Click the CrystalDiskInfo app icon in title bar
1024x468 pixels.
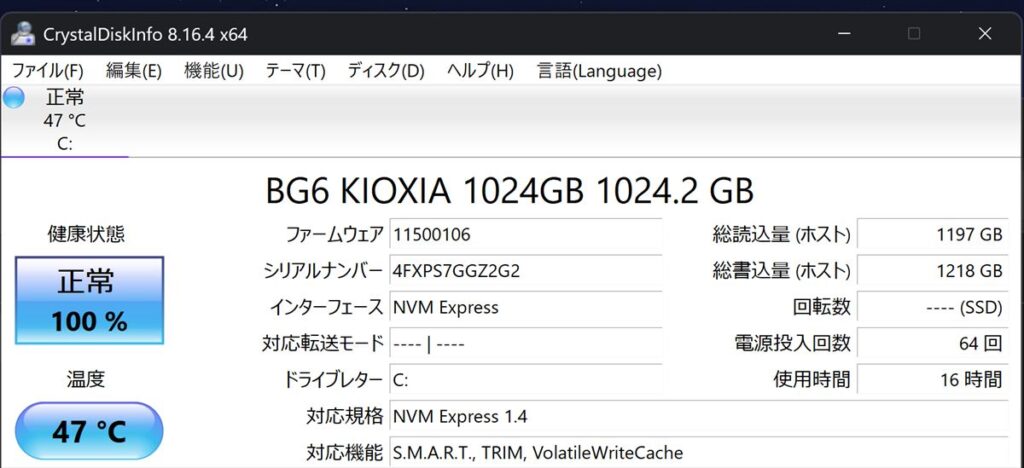point(23,34)
